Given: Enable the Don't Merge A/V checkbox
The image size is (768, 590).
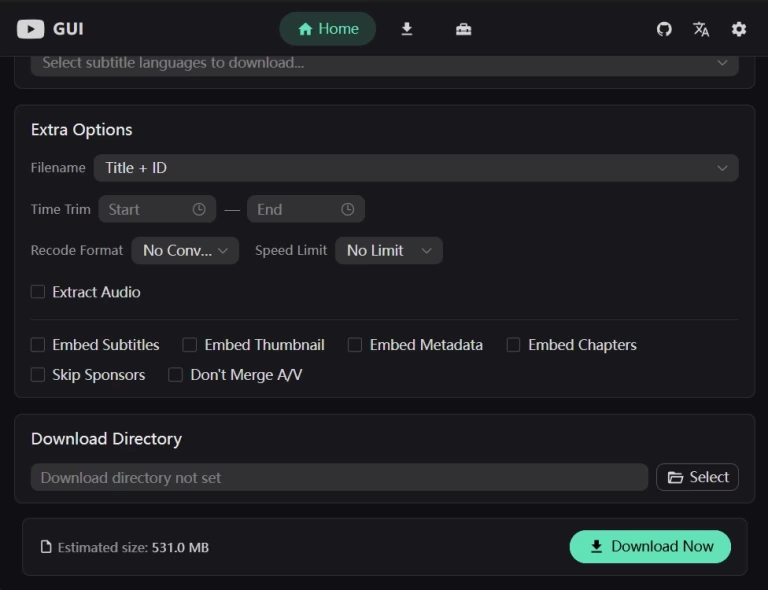Looking at the screenshot, I should (175, 375).
